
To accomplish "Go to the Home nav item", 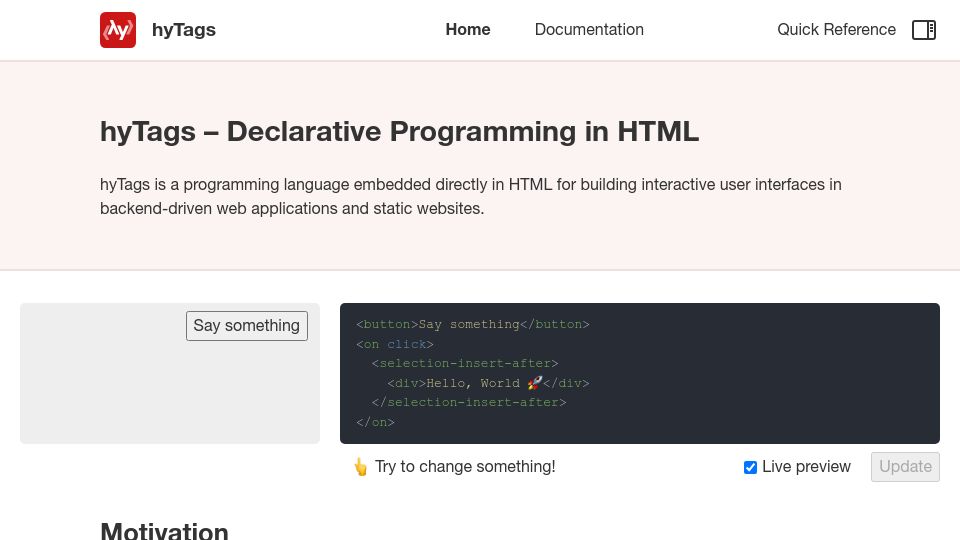I will pos(468,29).
